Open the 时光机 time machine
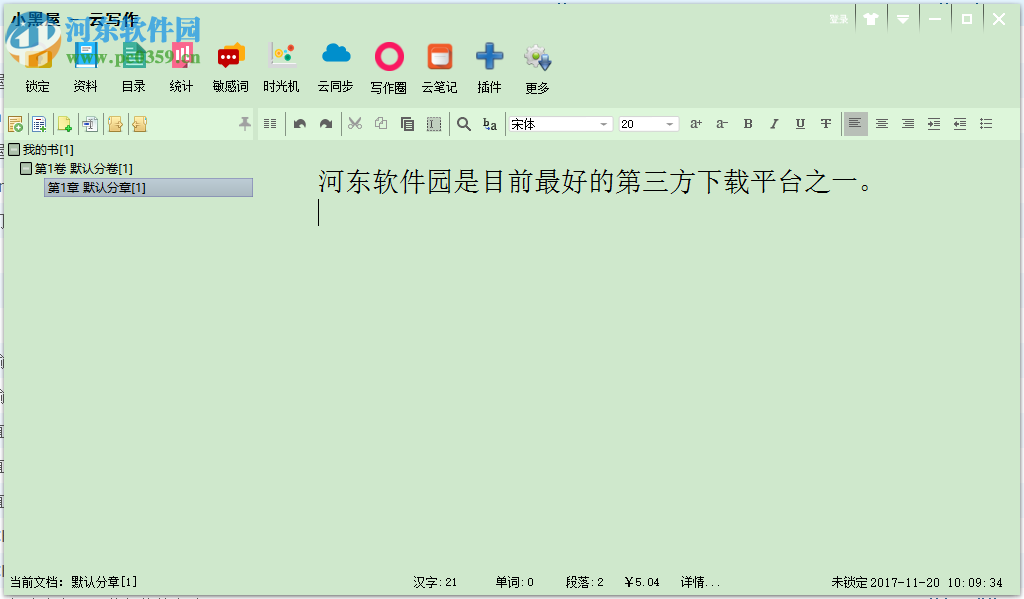1024x599 pixels. [283, 66]
